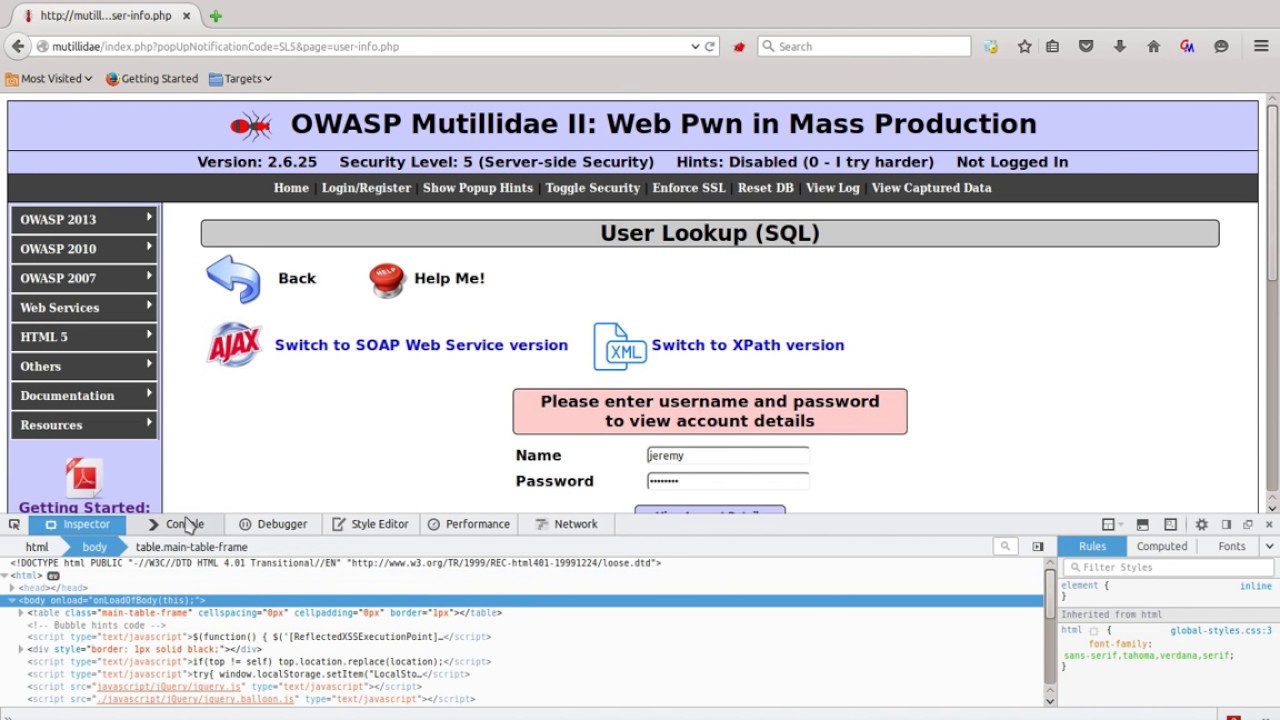Expand the table main-table-frame node

tap(21, 613)
